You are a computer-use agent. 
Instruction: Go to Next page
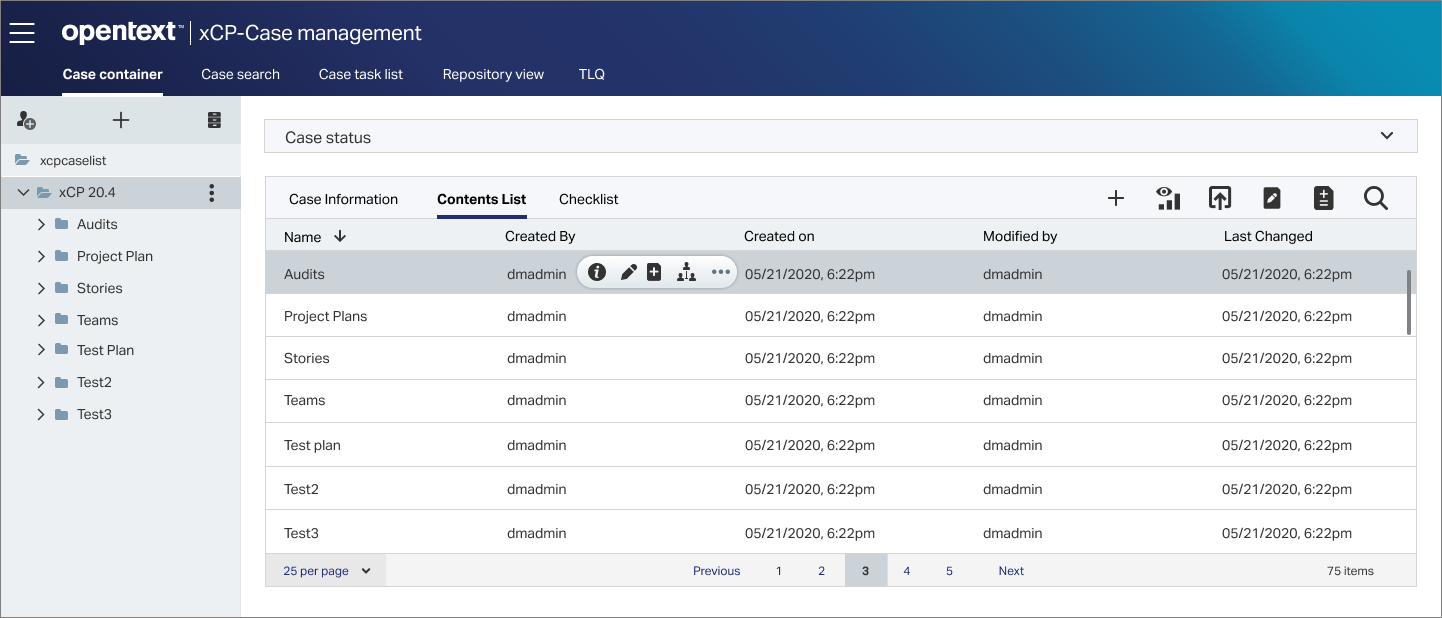(x=1011, y=571)
